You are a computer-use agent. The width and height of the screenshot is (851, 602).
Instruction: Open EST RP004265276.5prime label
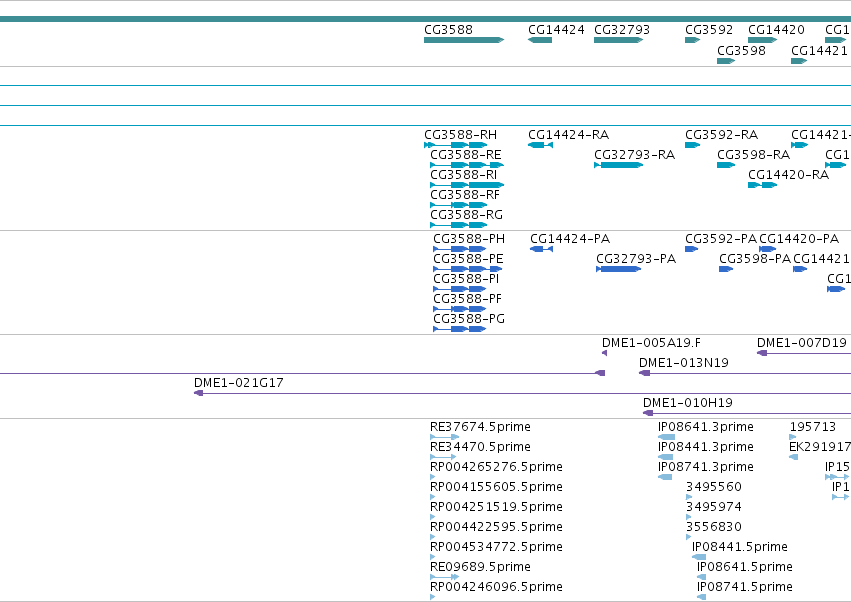(x=496, y=467)
